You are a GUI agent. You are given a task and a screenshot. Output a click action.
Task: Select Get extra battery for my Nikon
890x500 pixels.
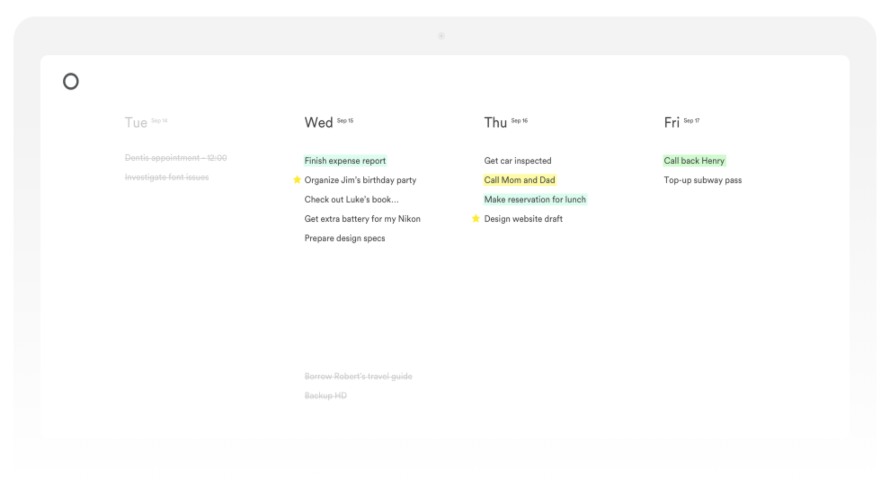pos(362,219)
